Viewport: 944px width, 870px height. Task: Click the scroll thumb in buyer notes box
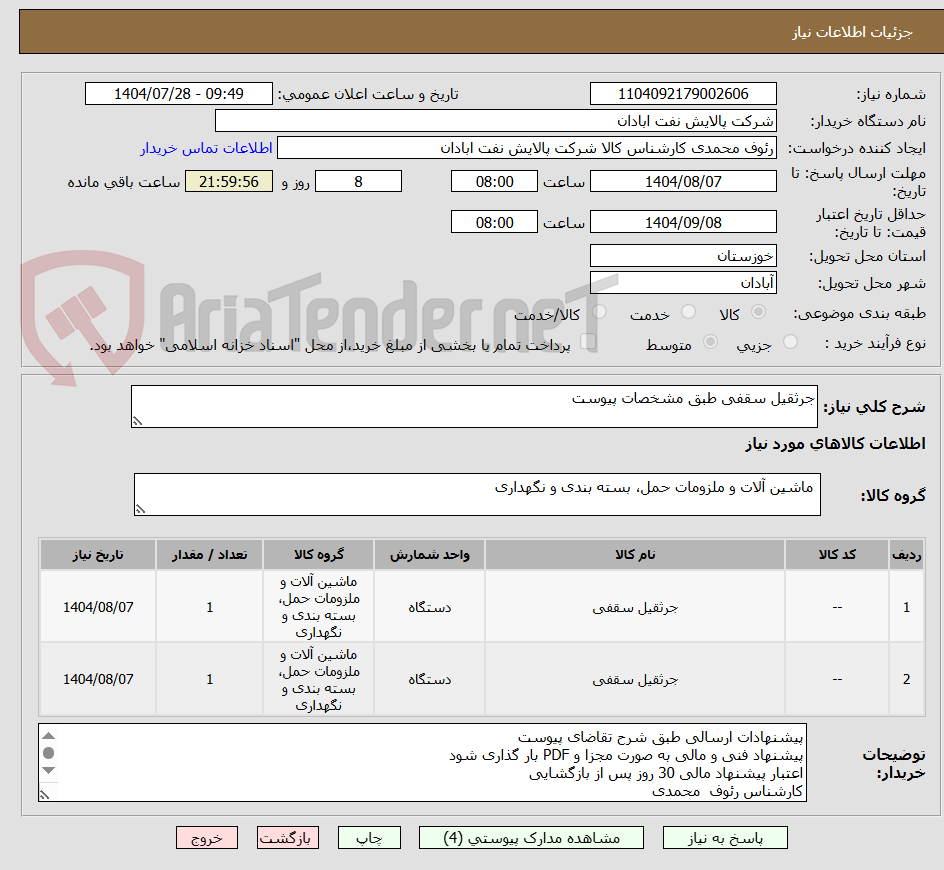point(49,753)
